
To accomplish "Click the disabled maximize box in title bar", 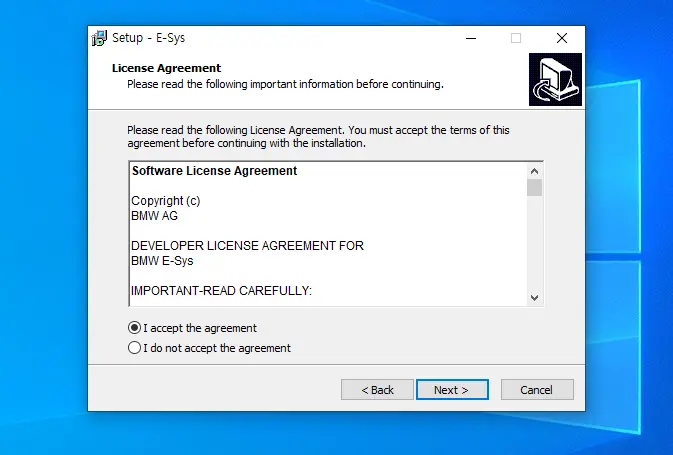I will pos(516,38).
